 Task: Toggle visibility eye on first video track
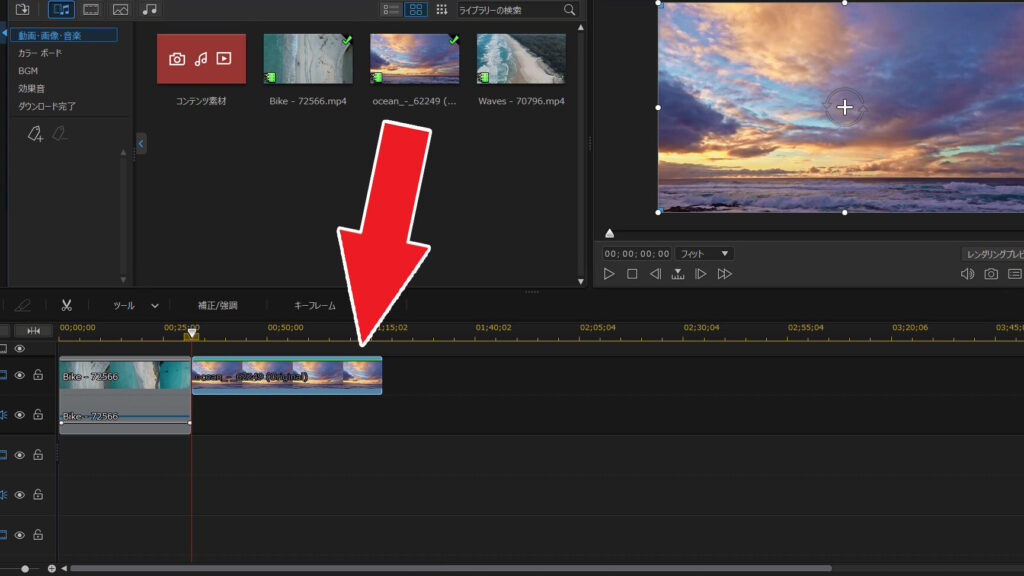click(x=19, y=375)
